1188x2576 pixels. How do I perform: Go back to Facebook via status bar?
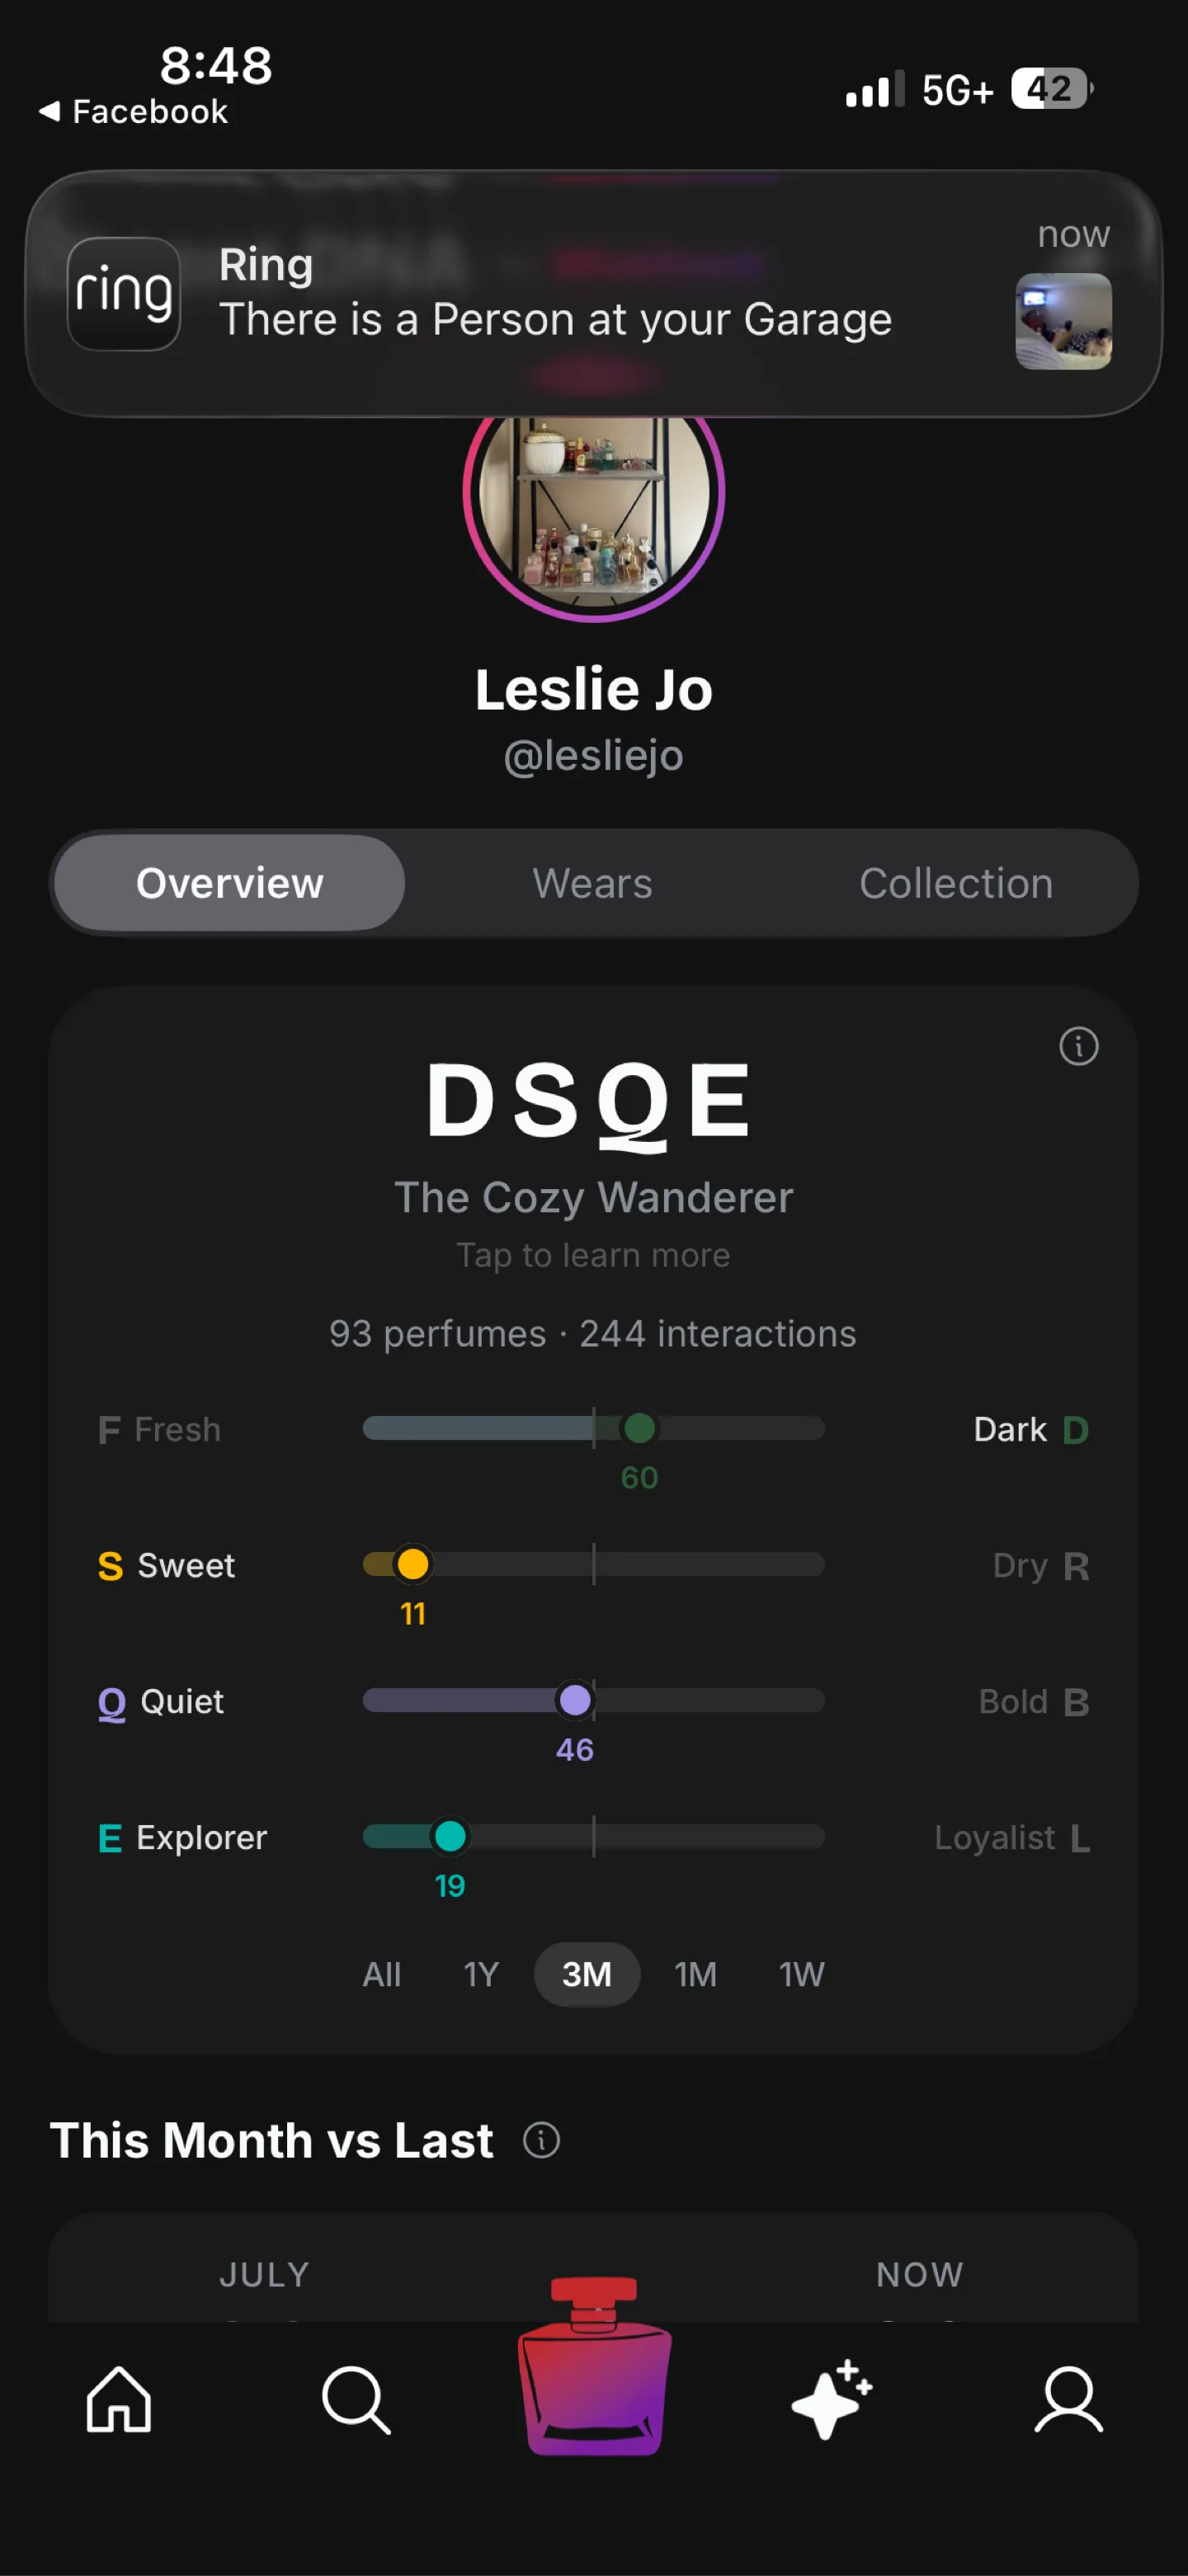[133, 111]
